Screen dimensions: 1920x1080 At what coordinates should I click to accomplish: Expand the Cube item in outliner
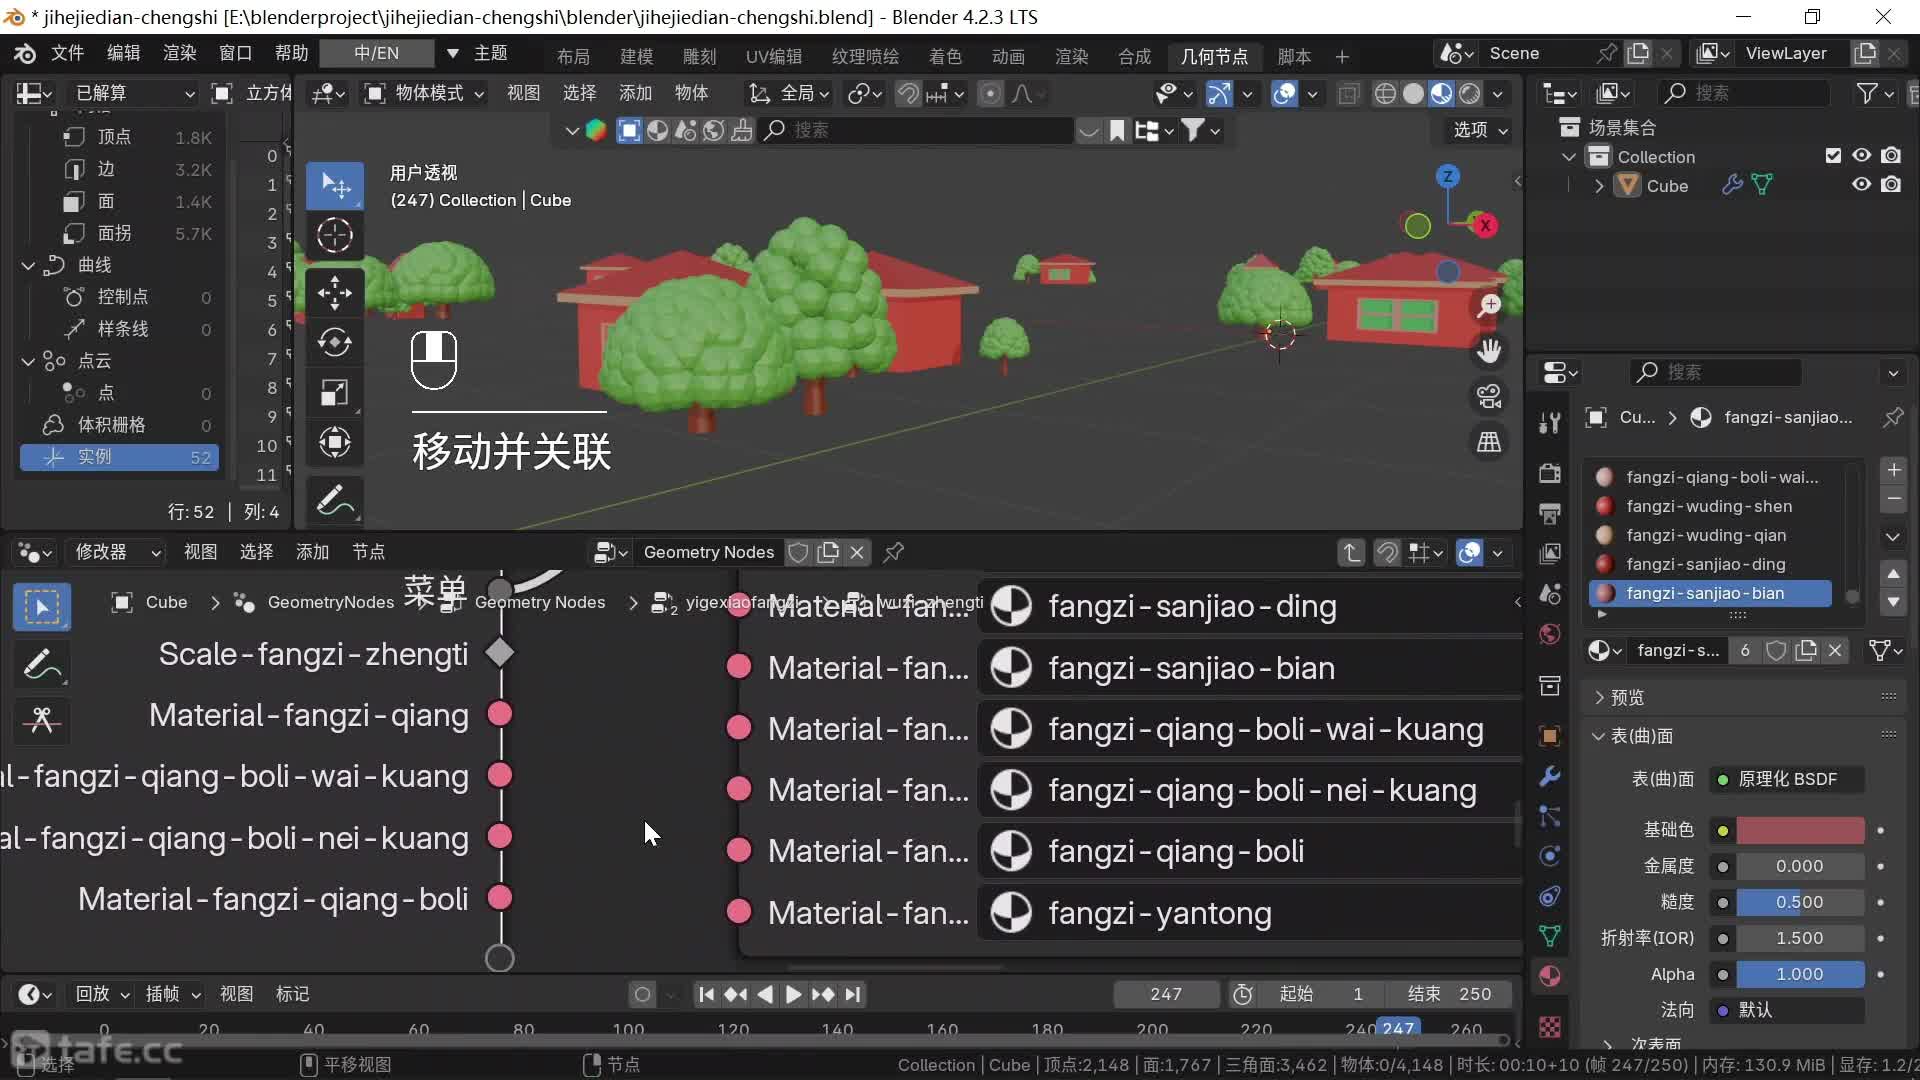point(1599,186)
